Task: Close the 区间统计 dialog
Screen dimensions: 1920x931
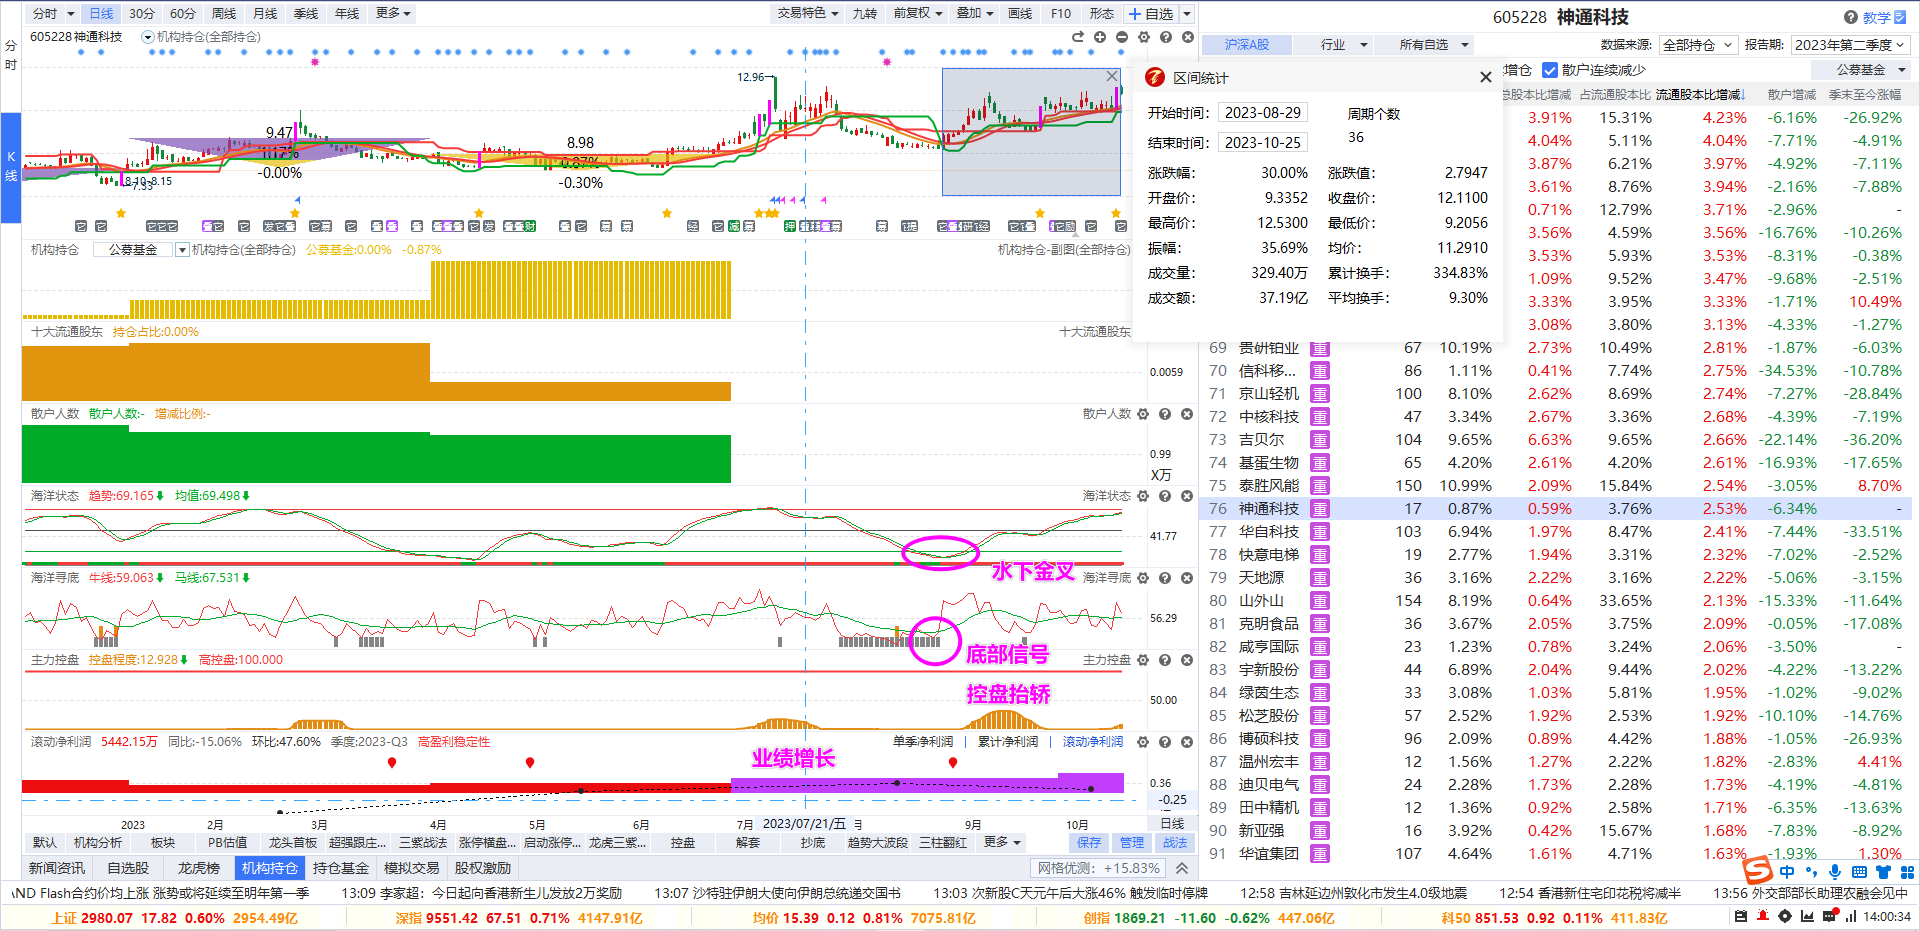Action: tap(1485, 77)
